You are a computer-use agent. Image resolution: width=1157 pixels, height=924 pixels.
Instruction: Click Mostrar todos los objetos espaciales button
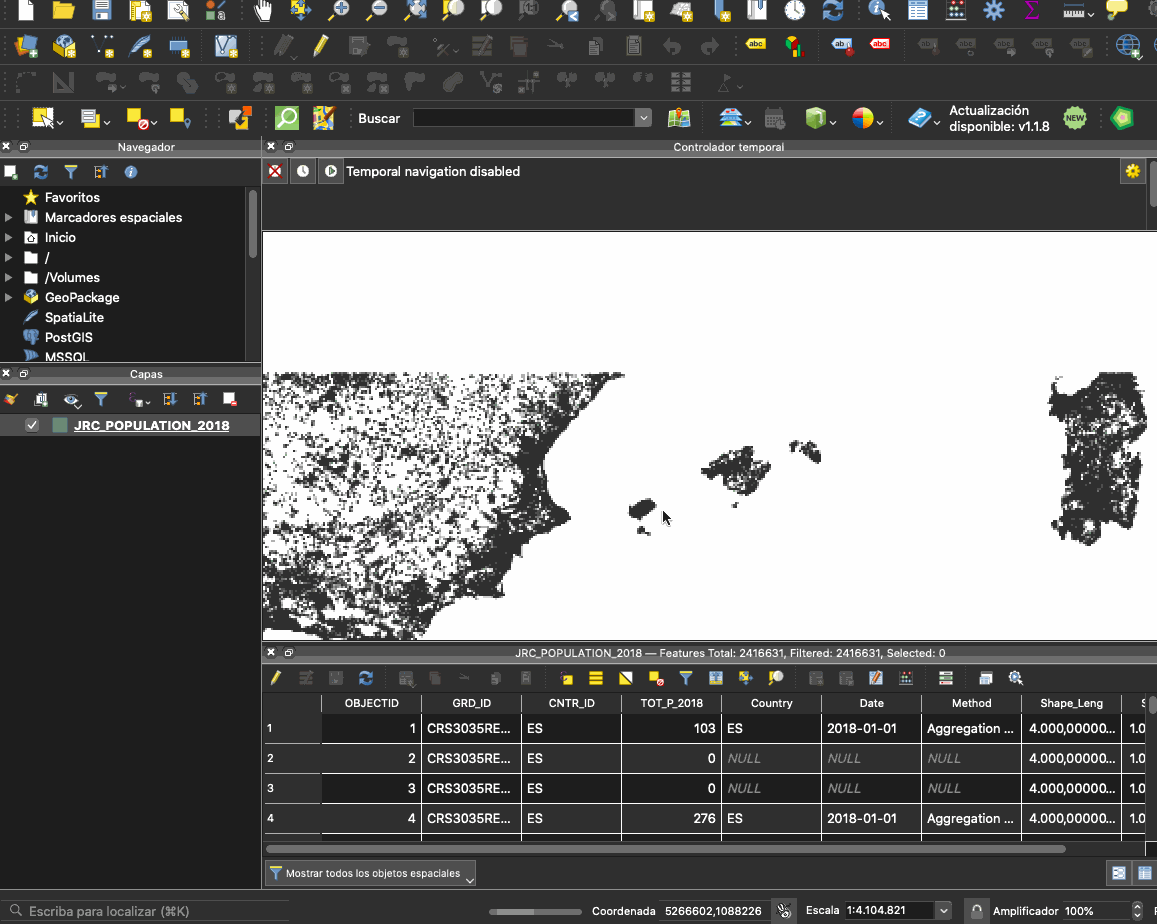pos(371,873)
